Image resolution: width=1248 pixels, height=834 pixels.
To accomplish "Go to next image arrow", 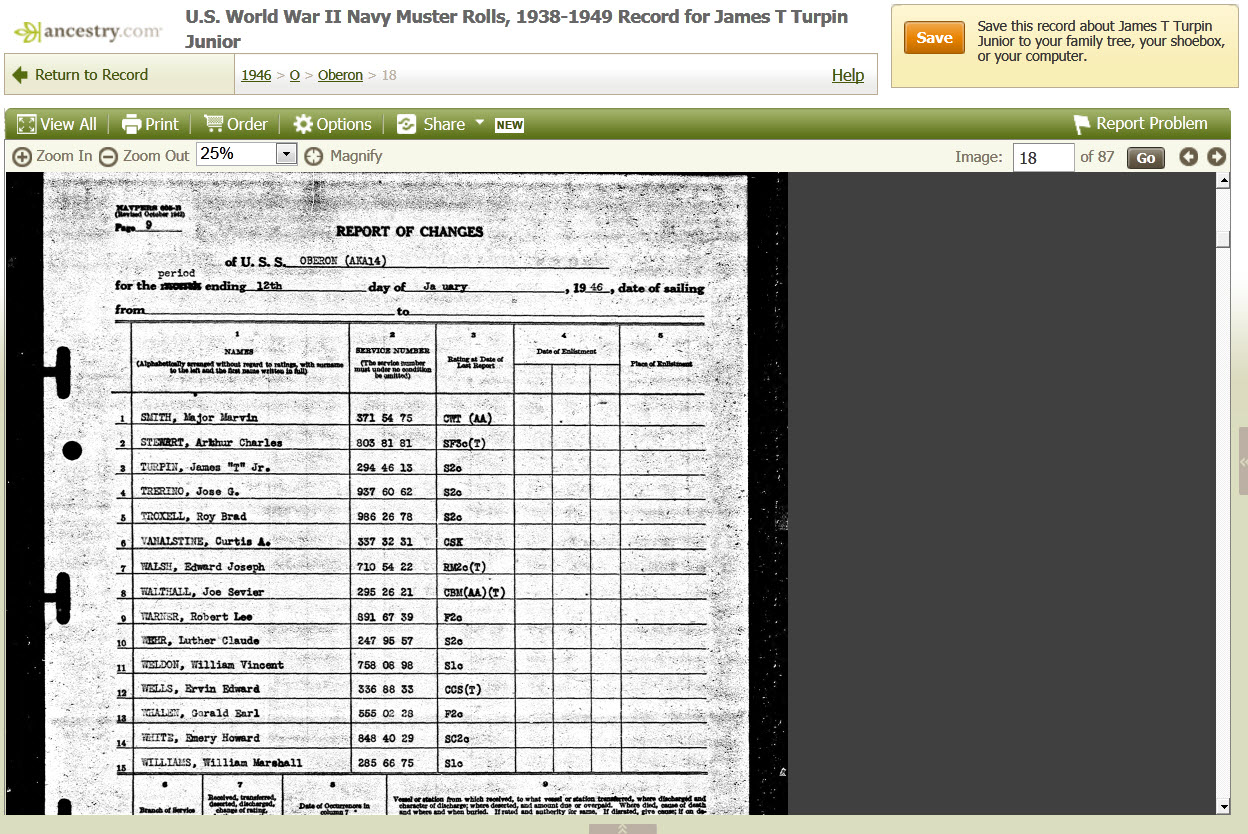I will [x=1216, y=157].
